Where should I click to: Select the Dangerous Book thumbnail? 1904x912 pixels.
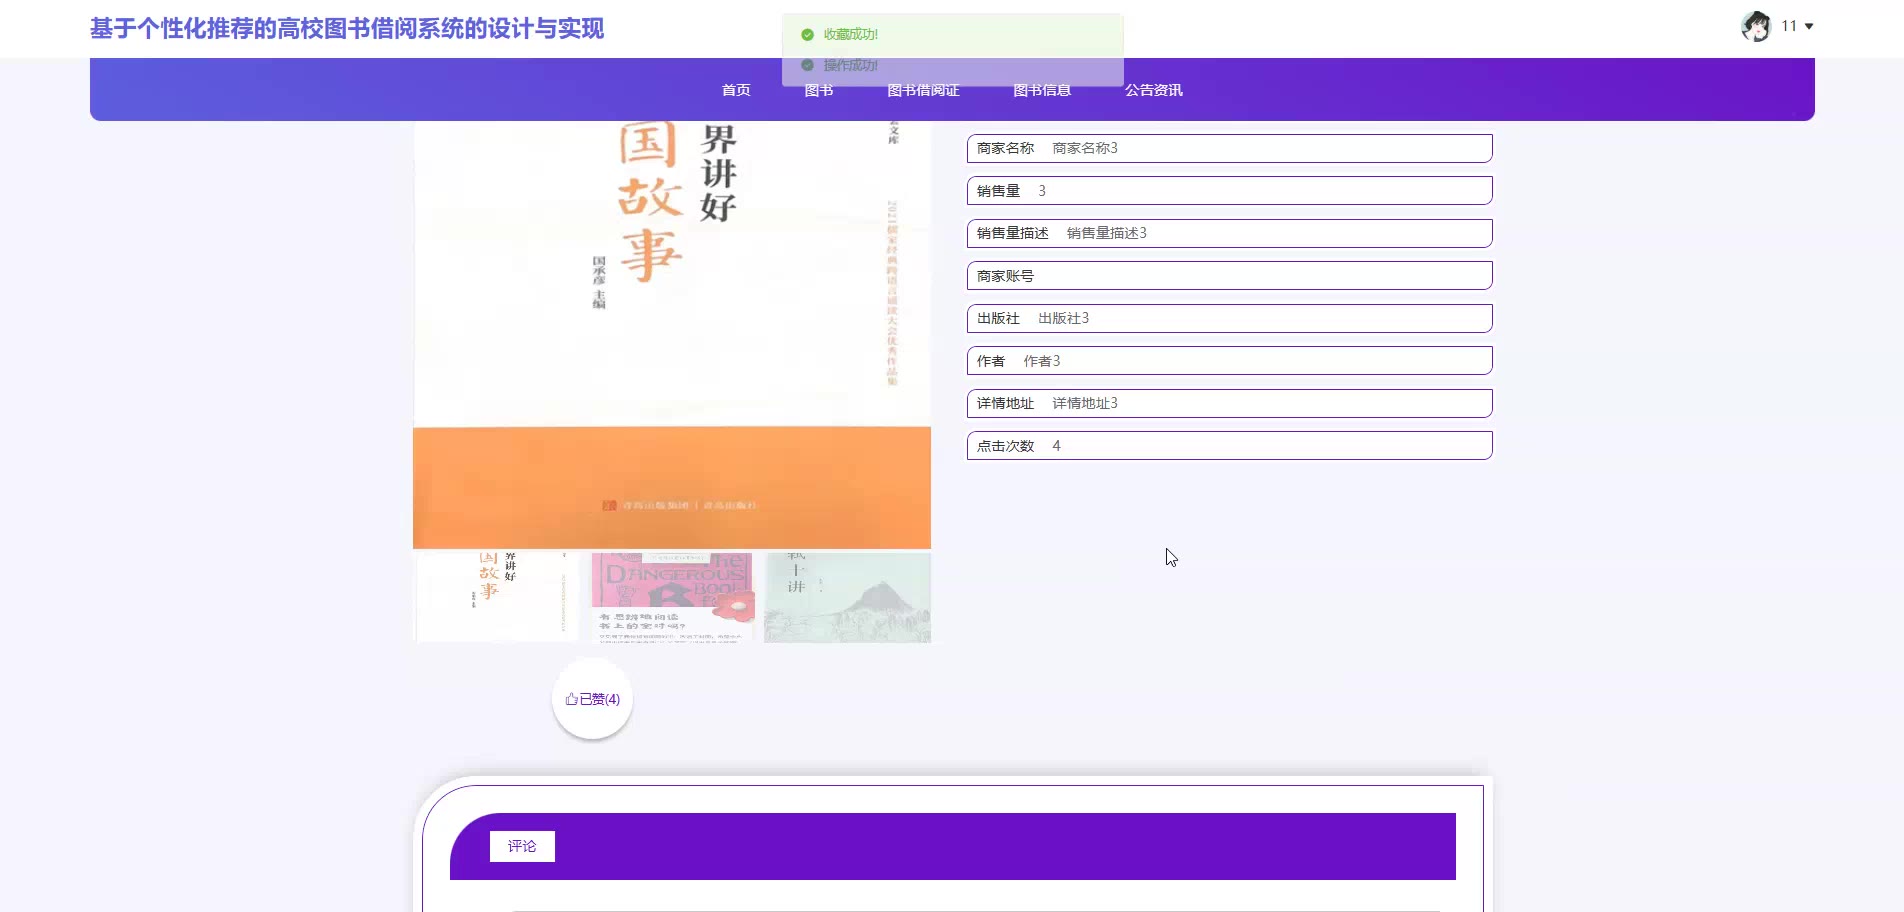click(672, 596)
